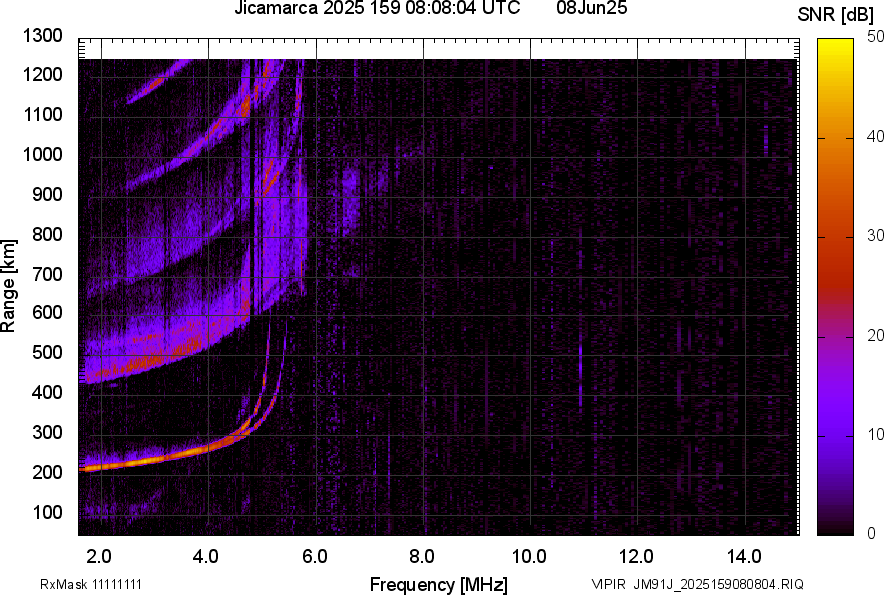Image resolution: width=884 pixels, height=595 pixels.
Task: Click the range tick label 700
Action: (47, 274)
